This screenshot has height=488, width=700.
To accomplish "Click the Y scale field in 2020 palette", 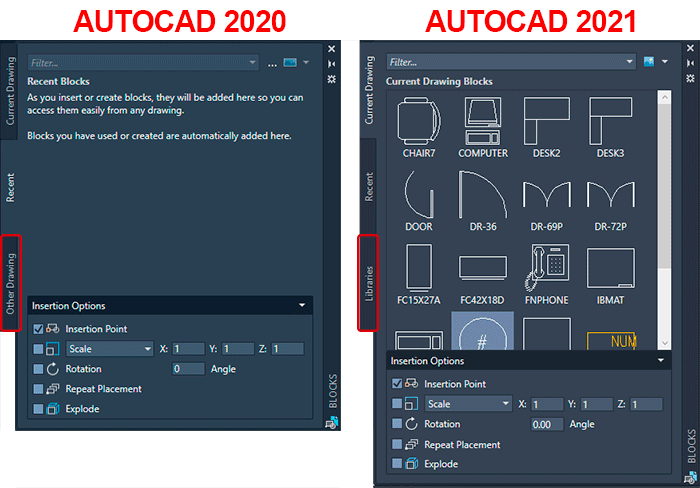I will 238,349.
